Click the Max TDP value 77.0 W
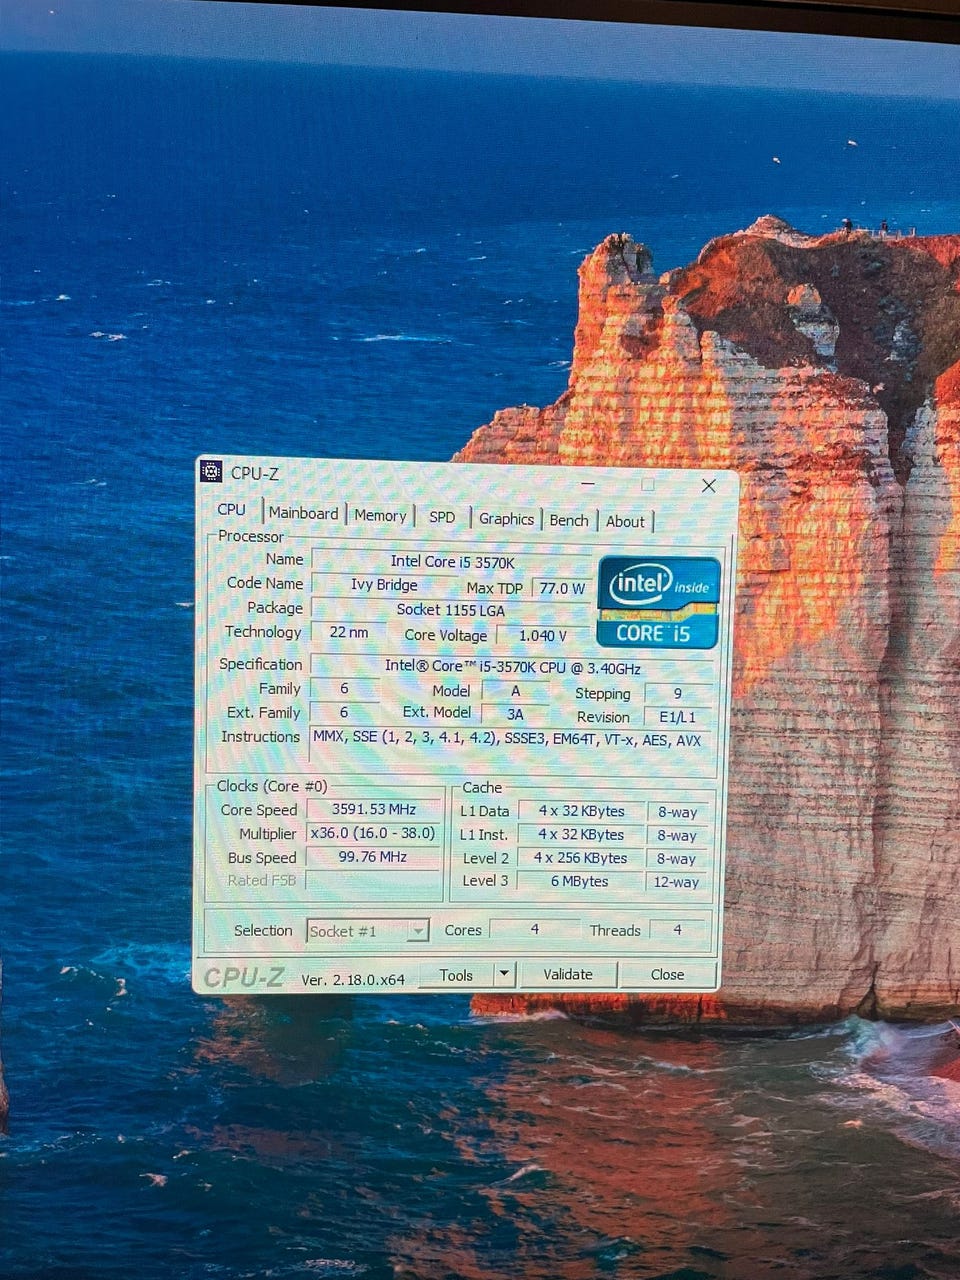Viewport: 960px width, 1280px height. point(562,588)
